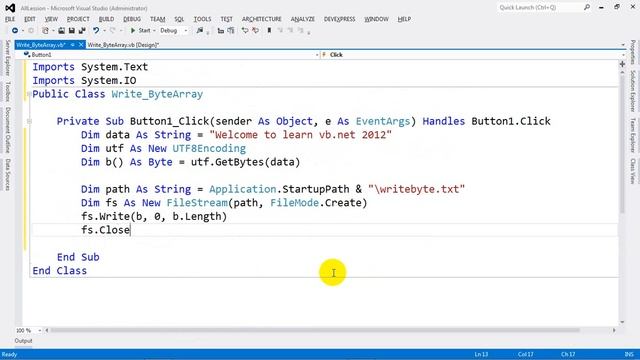Pin the Write_ByteArray.vb tab
Viewport: 640px width, 360px height.
coord(72,45)
